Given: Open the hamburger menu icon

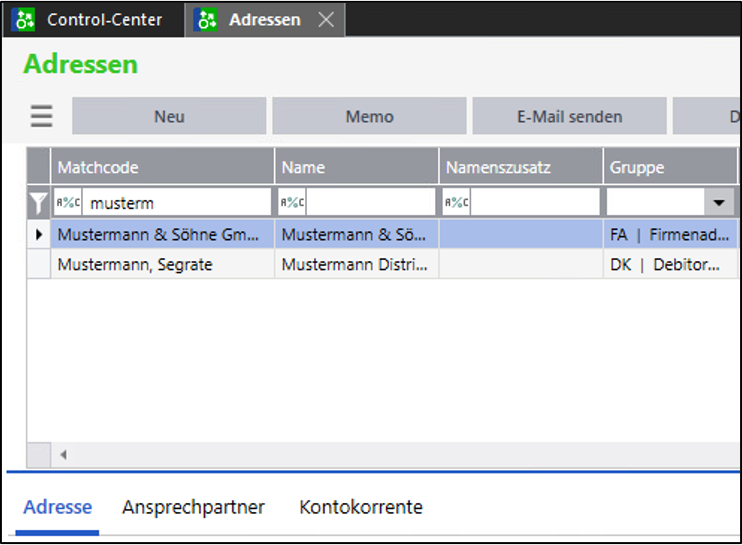Looking at the screenshot, I should coord(41,116).
